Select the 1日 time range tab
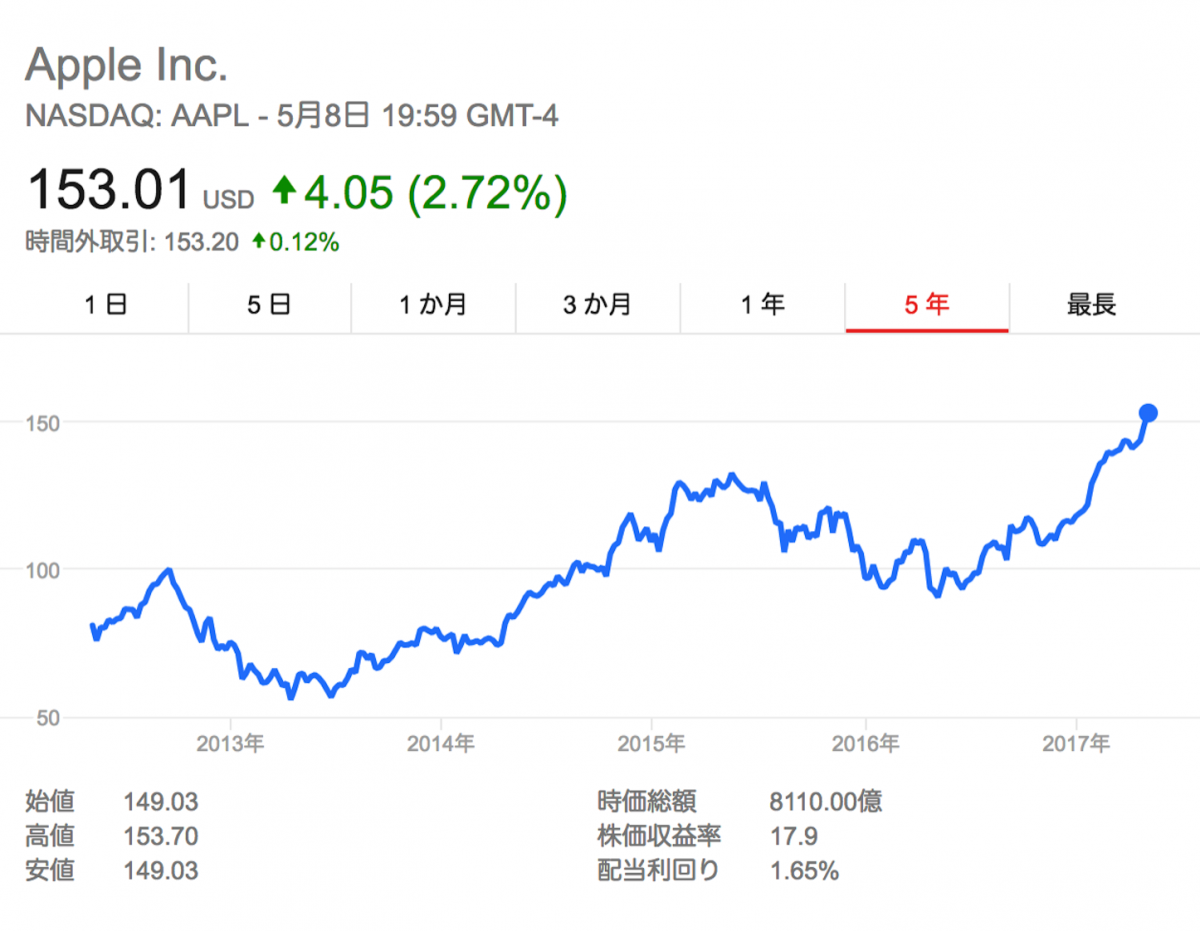 [x=105, y=305]
